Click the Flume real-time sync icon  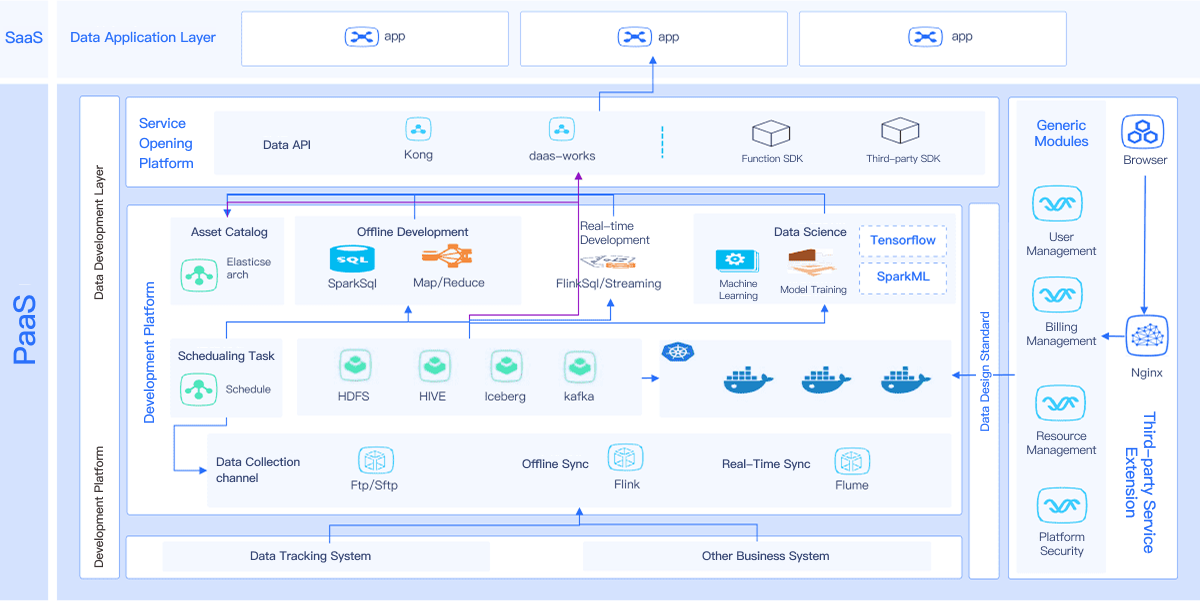pyautogui.click(x=851, y=461)
